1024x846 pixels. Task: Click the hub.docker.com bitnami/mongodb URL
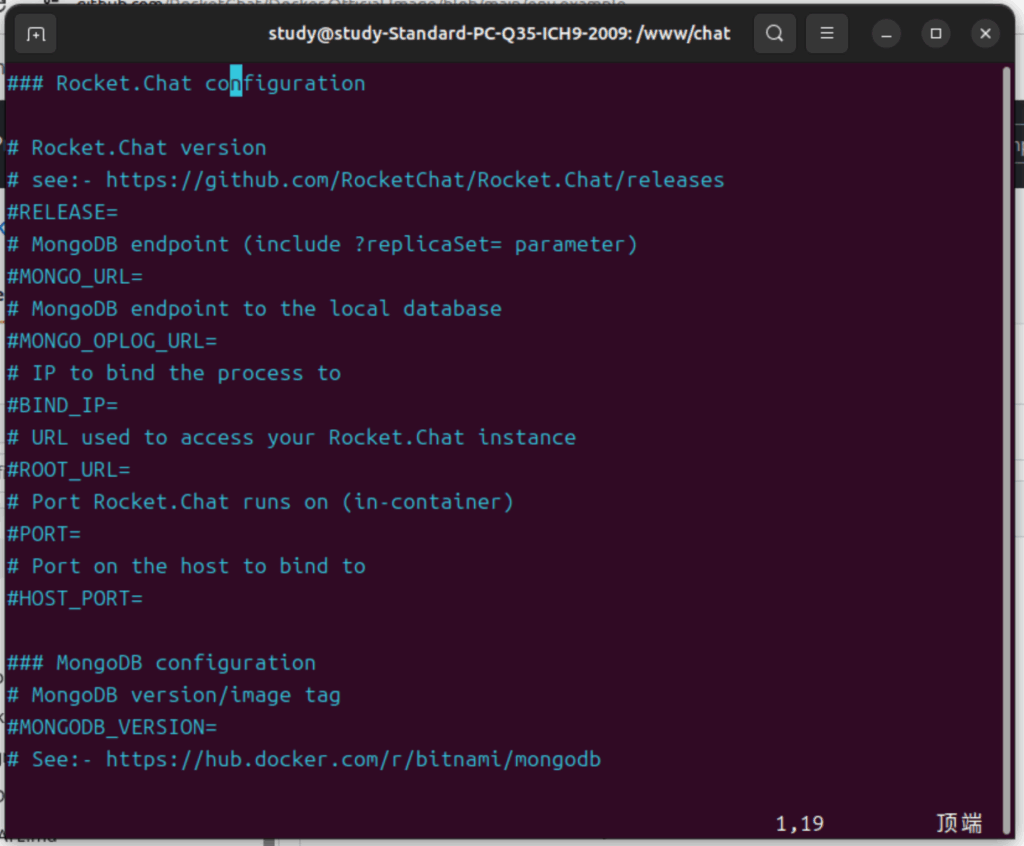[x=353, y=759]
